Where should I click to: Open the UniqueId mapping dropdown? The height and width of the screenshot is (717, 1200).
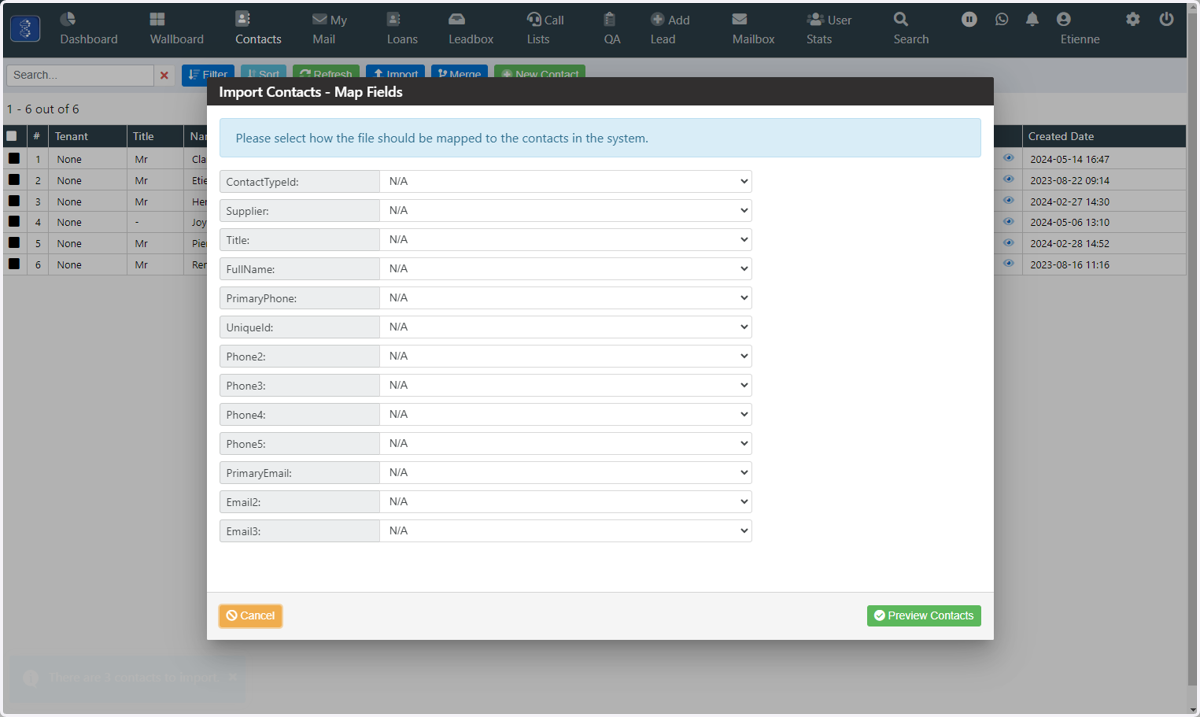point(565,326)
